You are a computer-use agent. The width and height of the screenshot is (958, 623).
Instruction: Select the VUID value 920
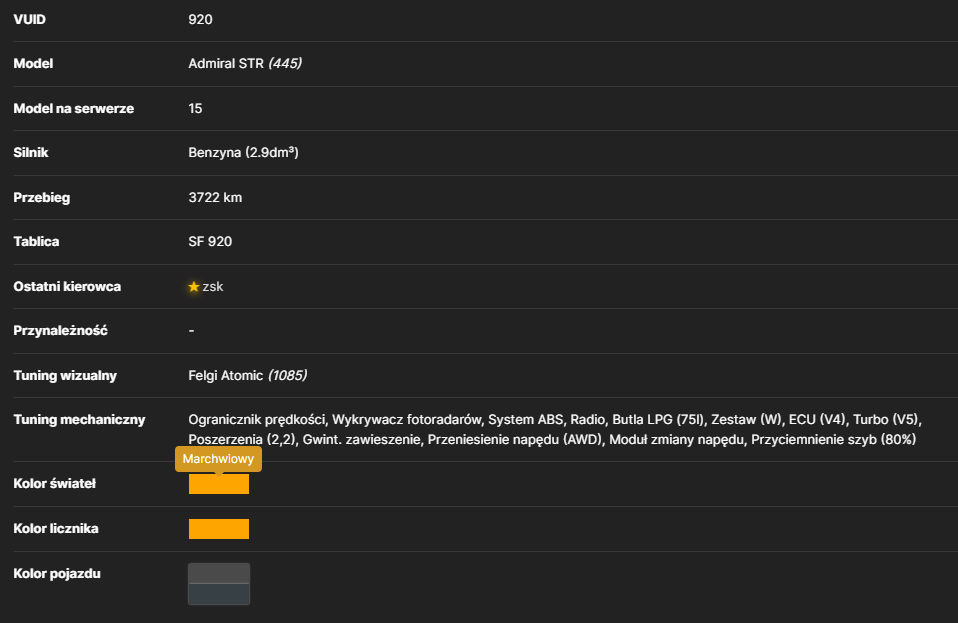(200, 20)
